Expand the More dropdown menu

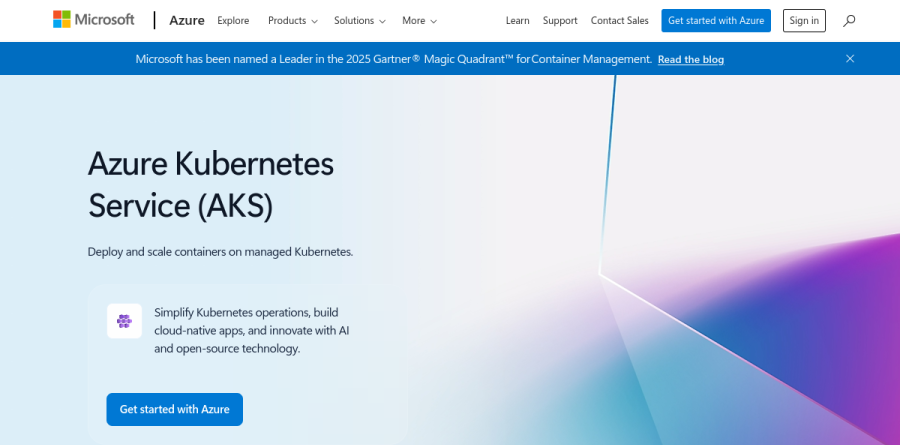420,21
